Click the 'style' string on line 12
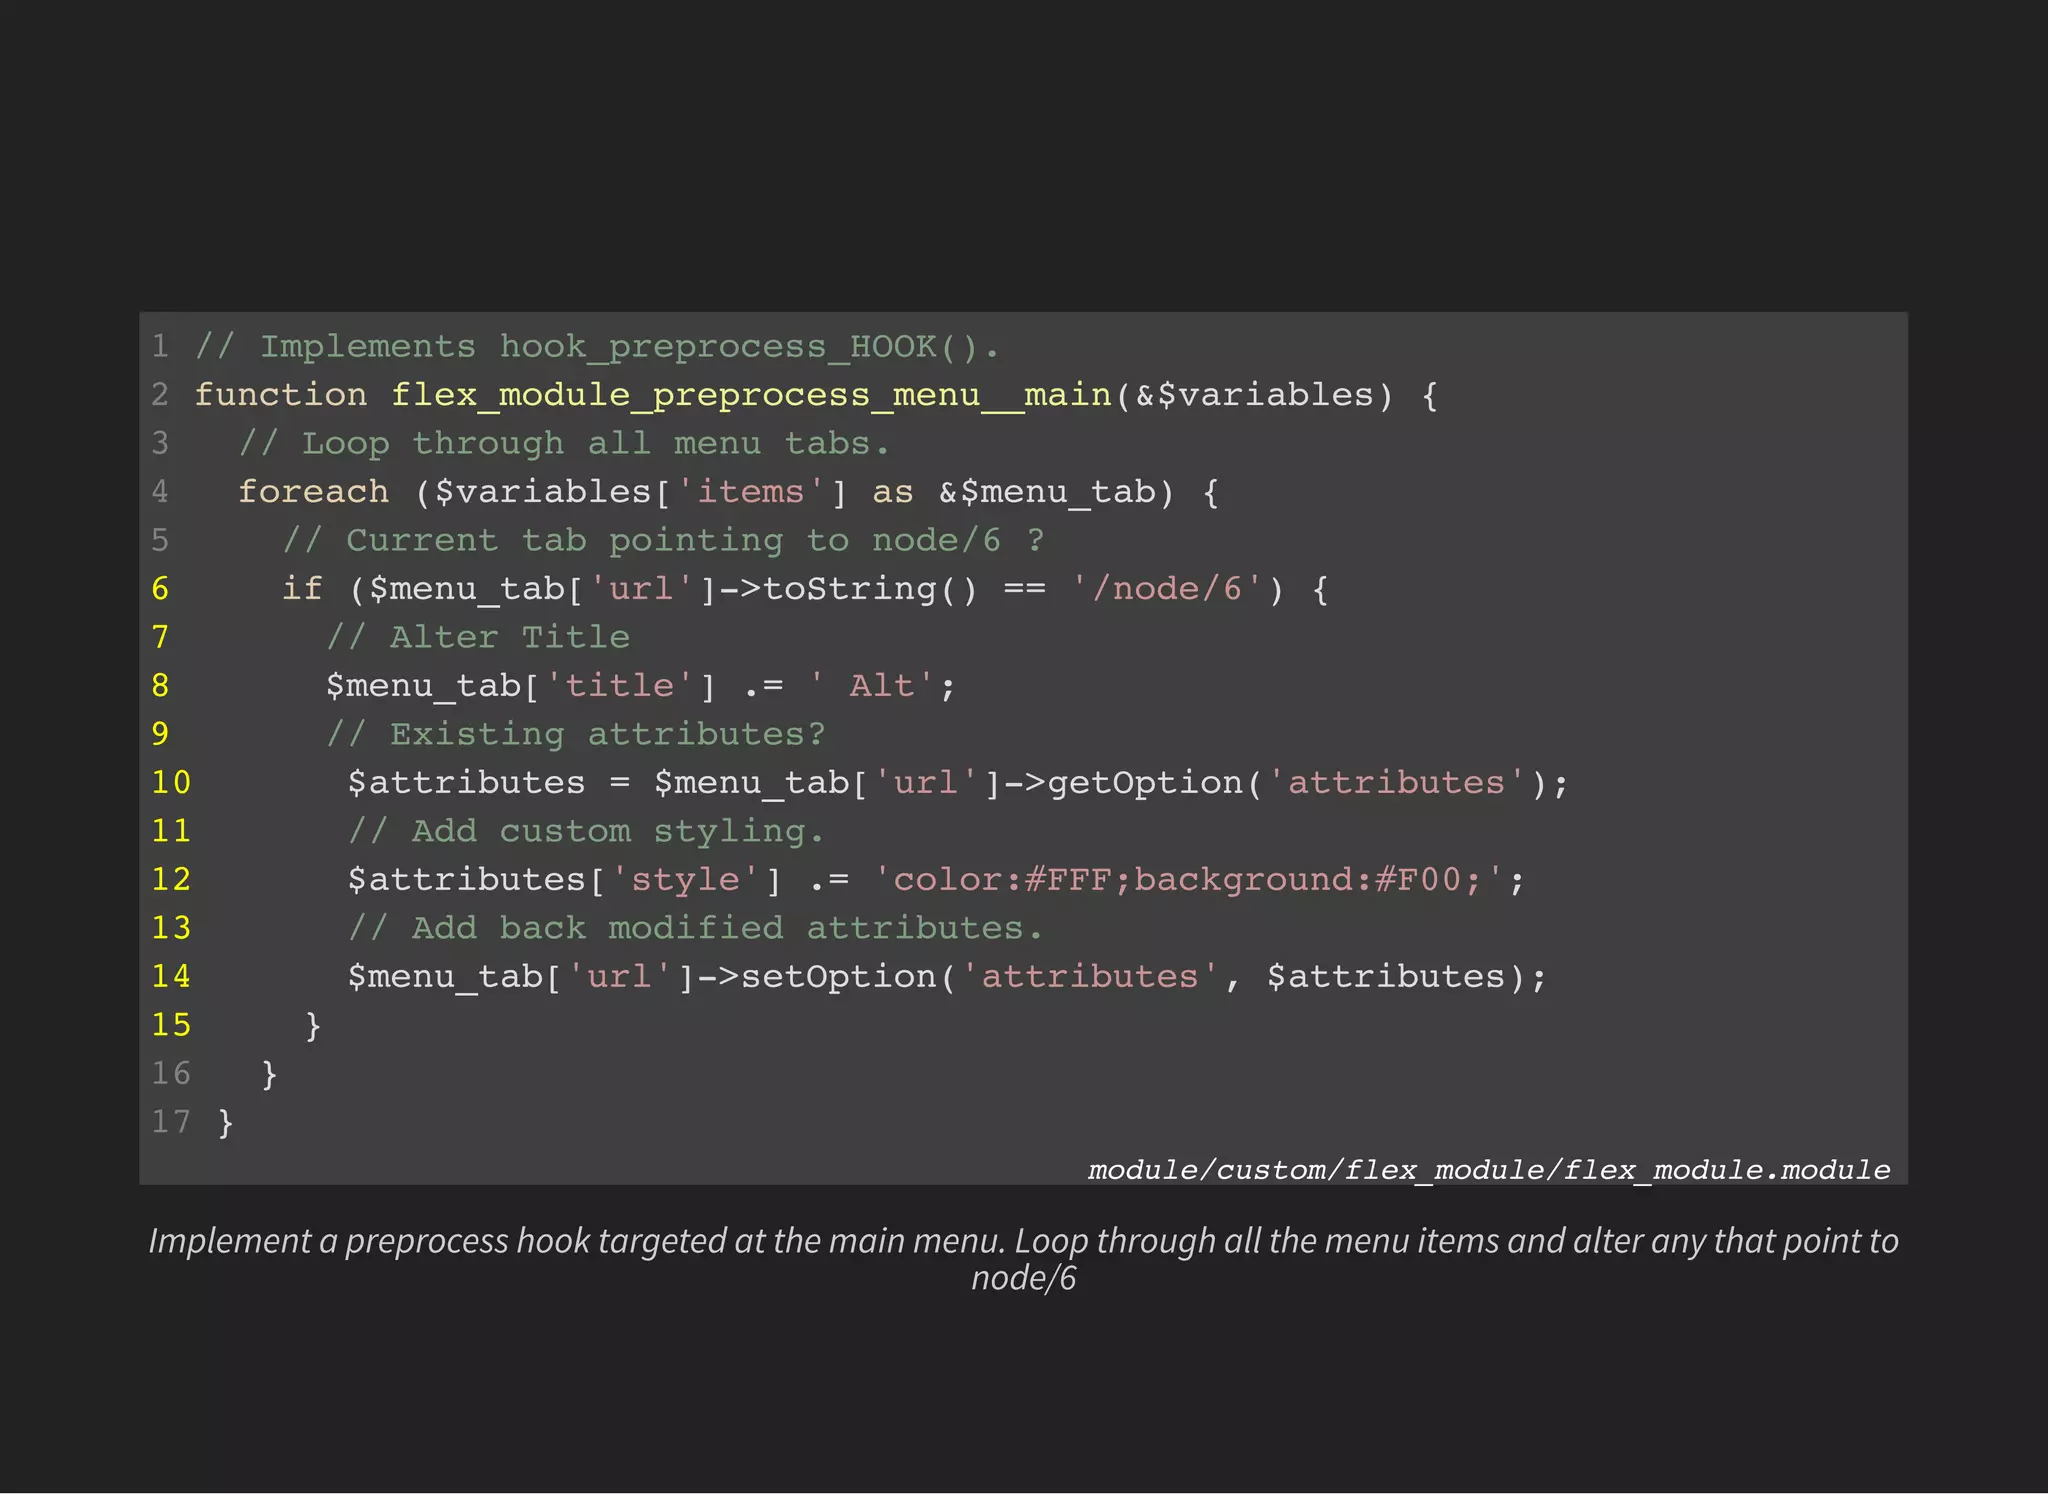 (x=685, y=880)
